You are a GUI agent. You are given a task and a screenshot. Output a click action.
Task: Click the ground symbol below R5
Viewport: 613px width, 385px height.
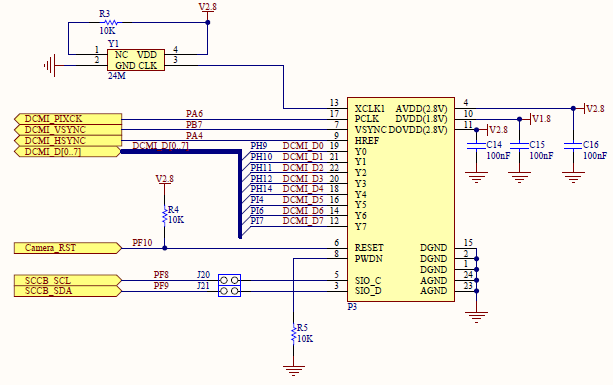point(294,370)
